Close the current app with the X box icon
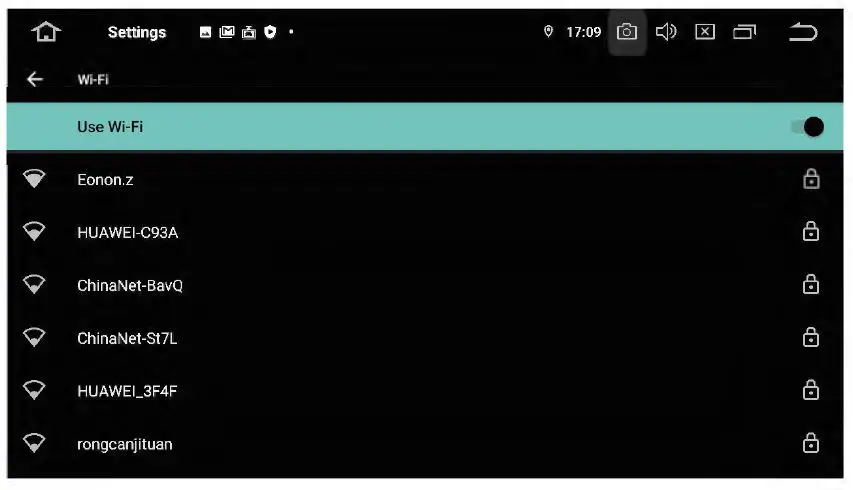The width and height of the screenshot is (853, 490). pyautogui.click(x=705, y=32)
